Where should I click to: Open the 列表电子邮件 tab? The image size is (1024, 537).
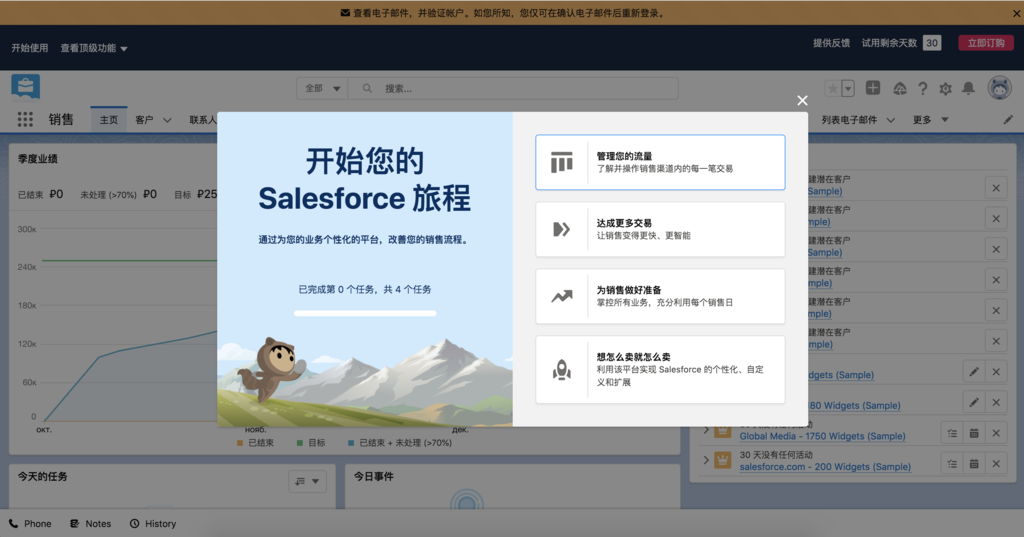pyautogui.click(x=848, y=120)
